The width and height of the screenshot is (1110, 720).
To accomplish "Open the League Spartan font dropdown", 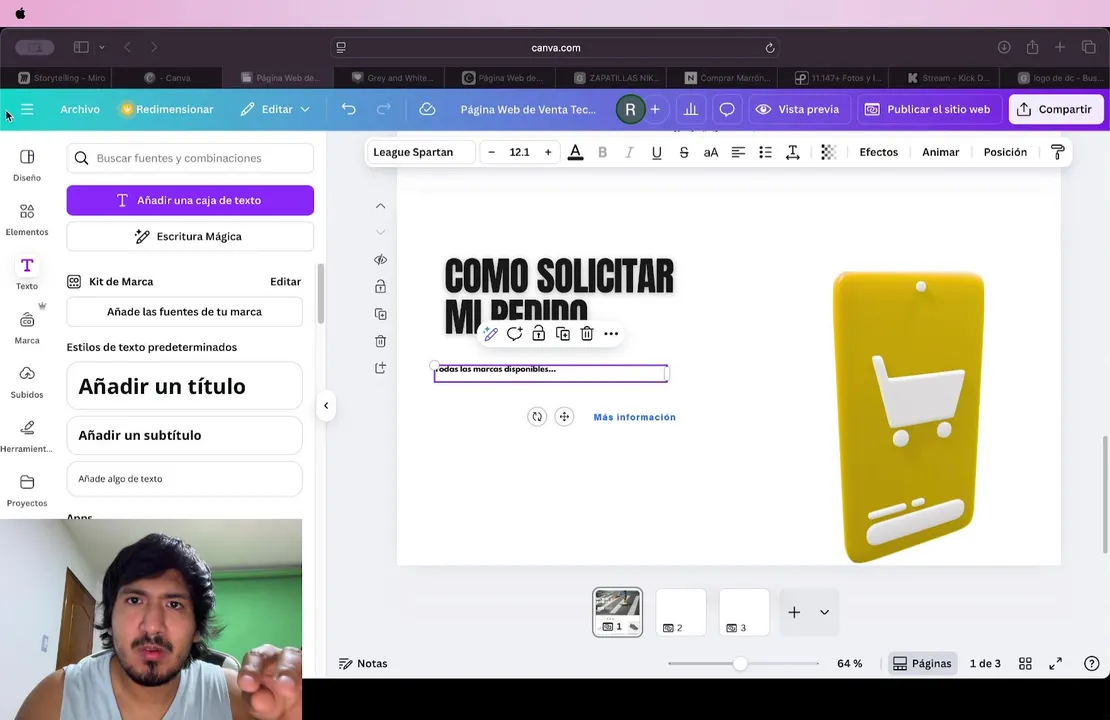I will click(x=420, y=152).
